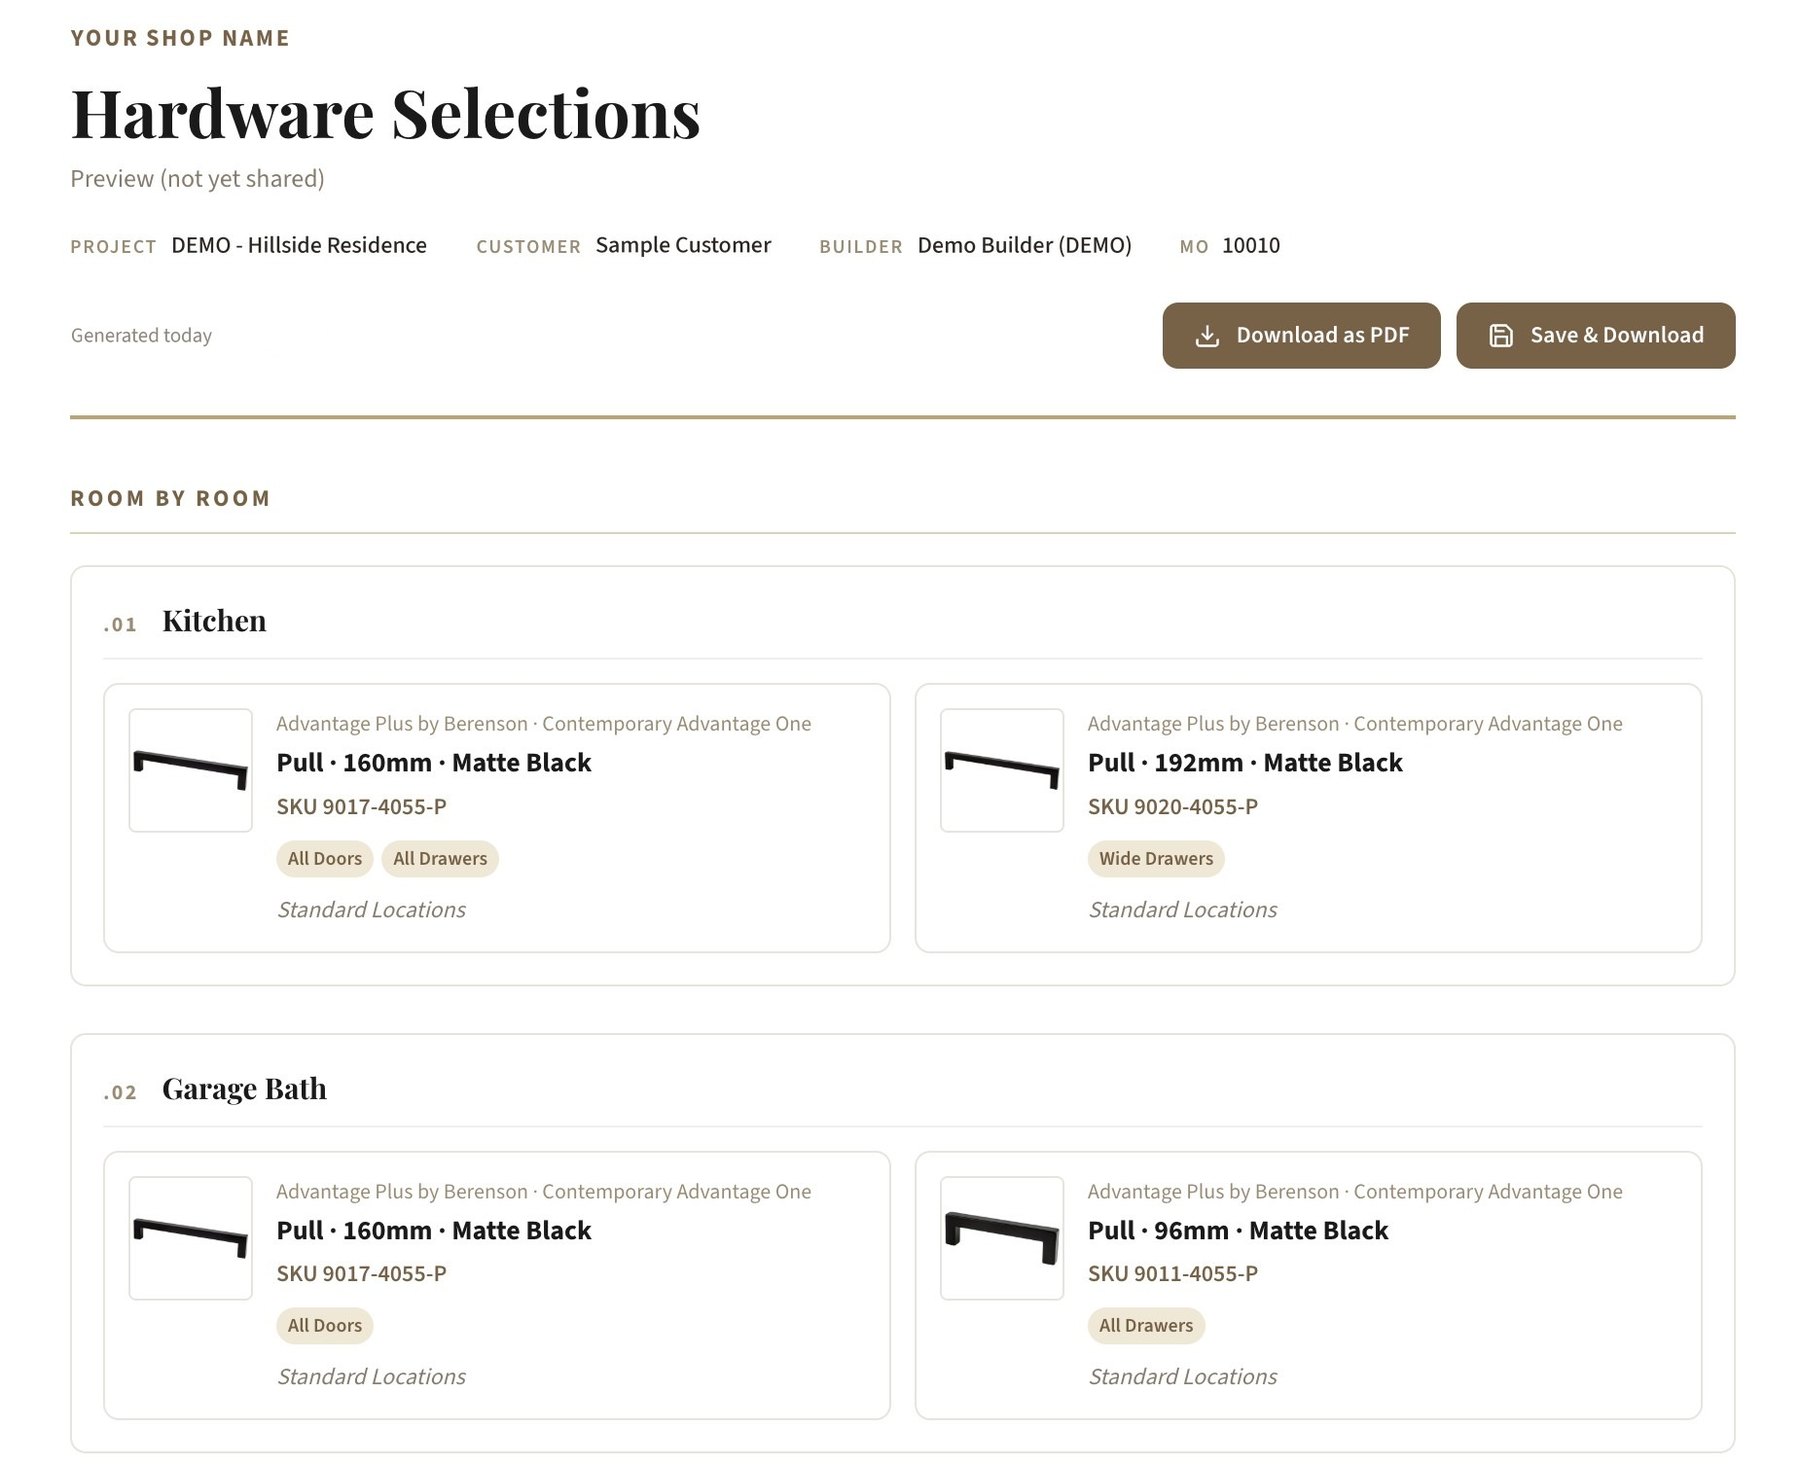This screenshot has width=1800, height=1464.
Task: Click the Wide Drawers tag
Action: click(1156, 859)
